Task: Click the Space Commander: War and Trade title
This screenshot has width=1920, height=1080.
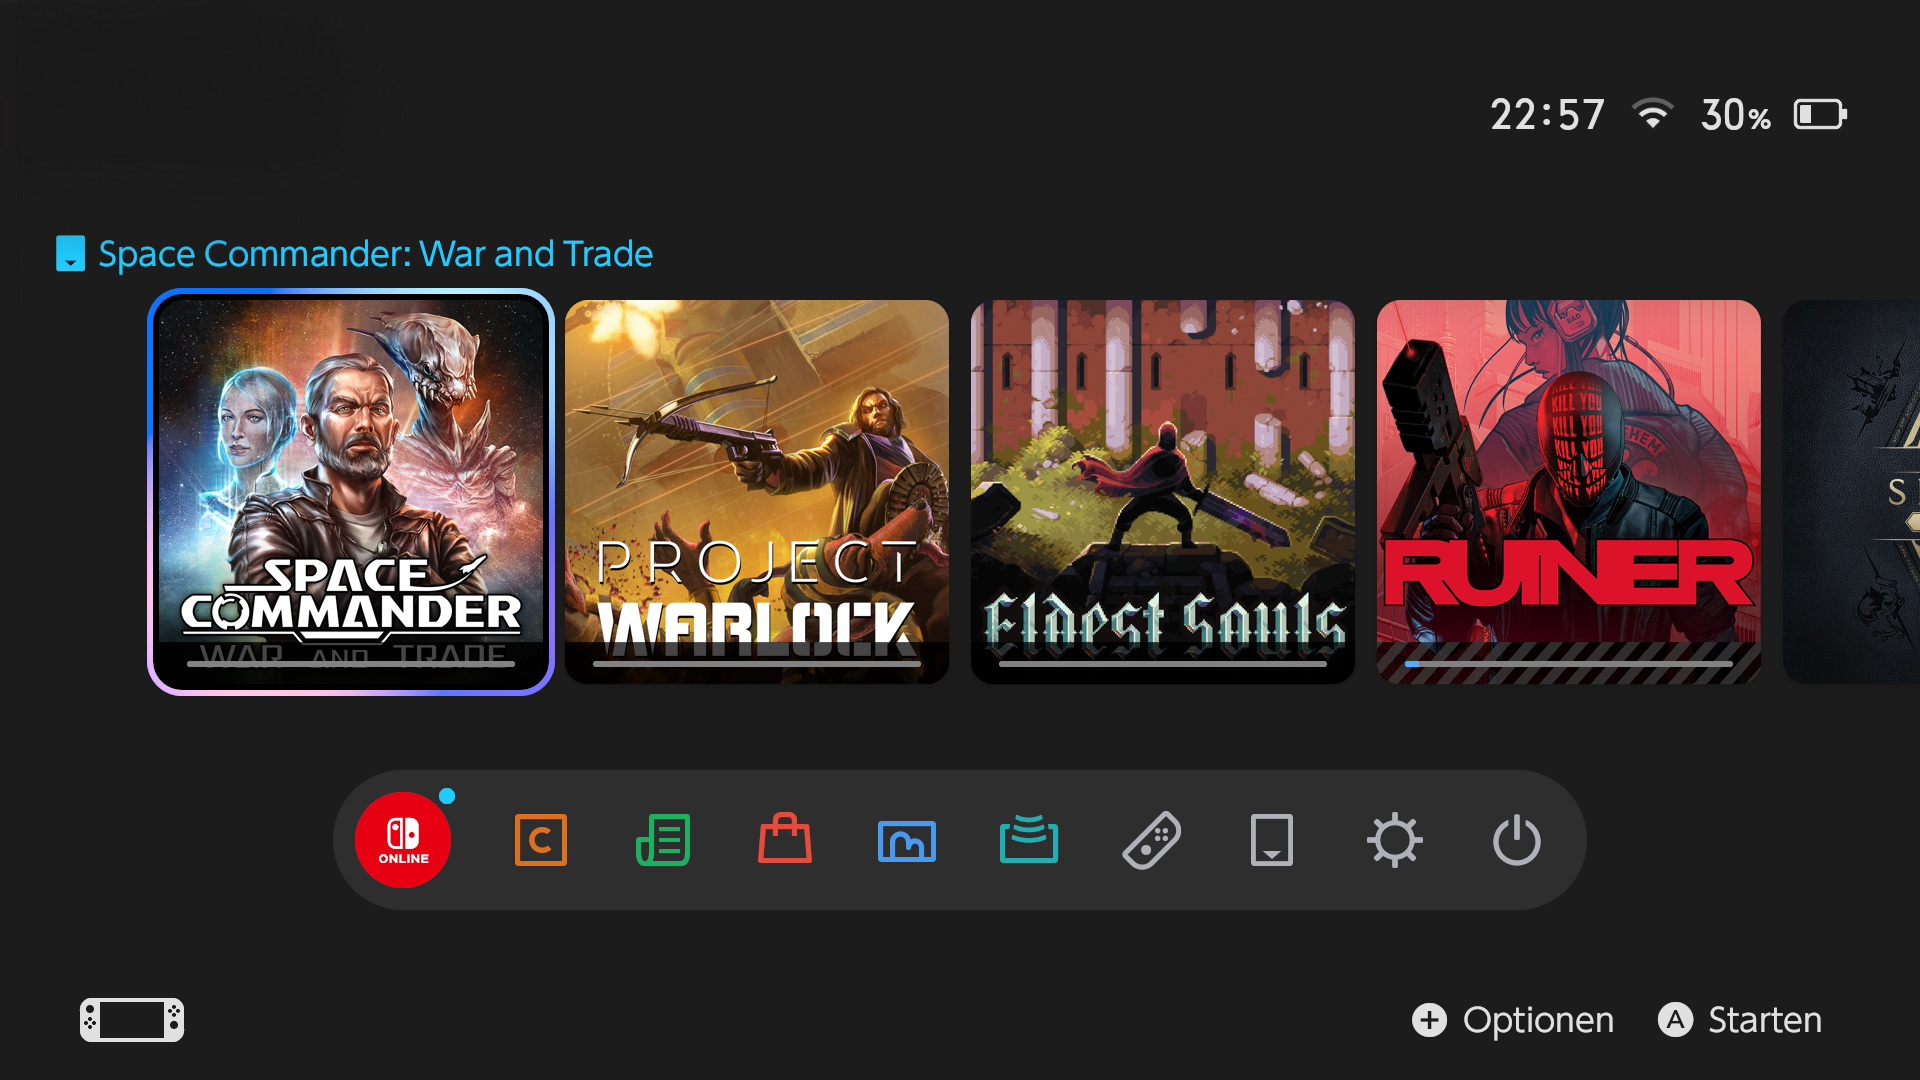Action: (x=376, y=254)
